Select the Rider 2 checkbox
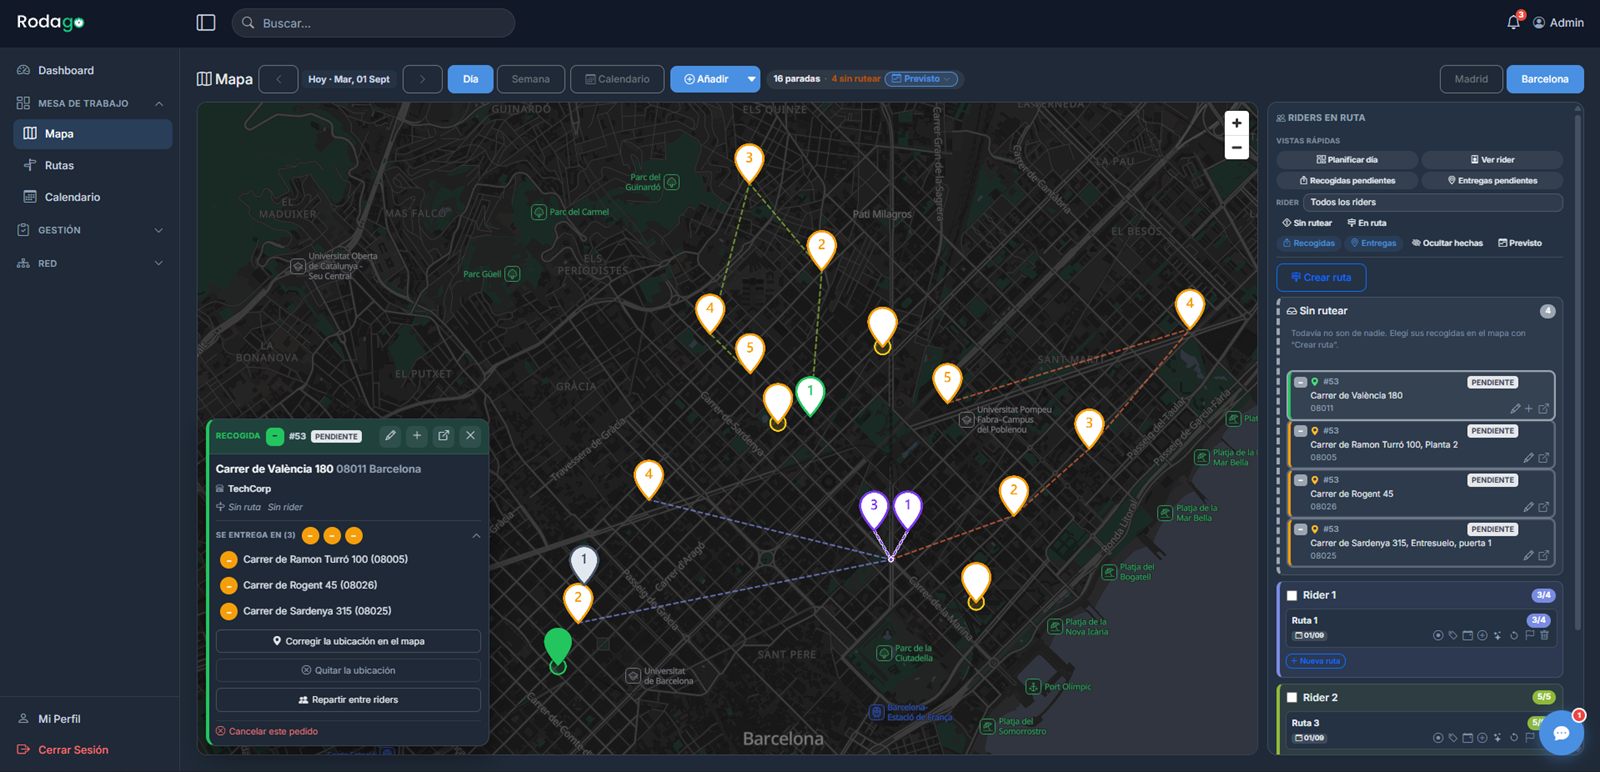 click(1292, 698)
